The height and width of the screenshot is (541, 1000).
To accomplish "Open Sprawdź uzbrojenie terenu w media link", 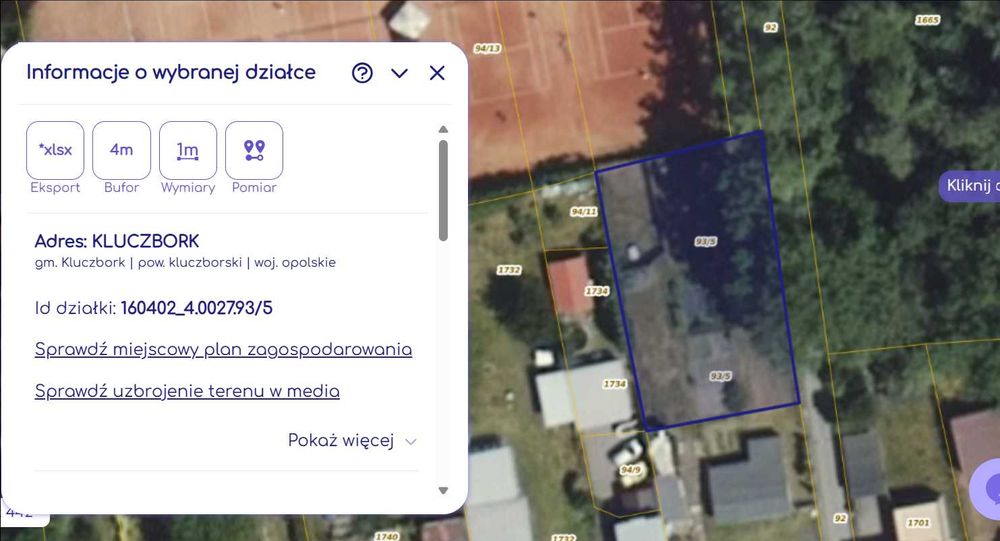I will point(187,391).
